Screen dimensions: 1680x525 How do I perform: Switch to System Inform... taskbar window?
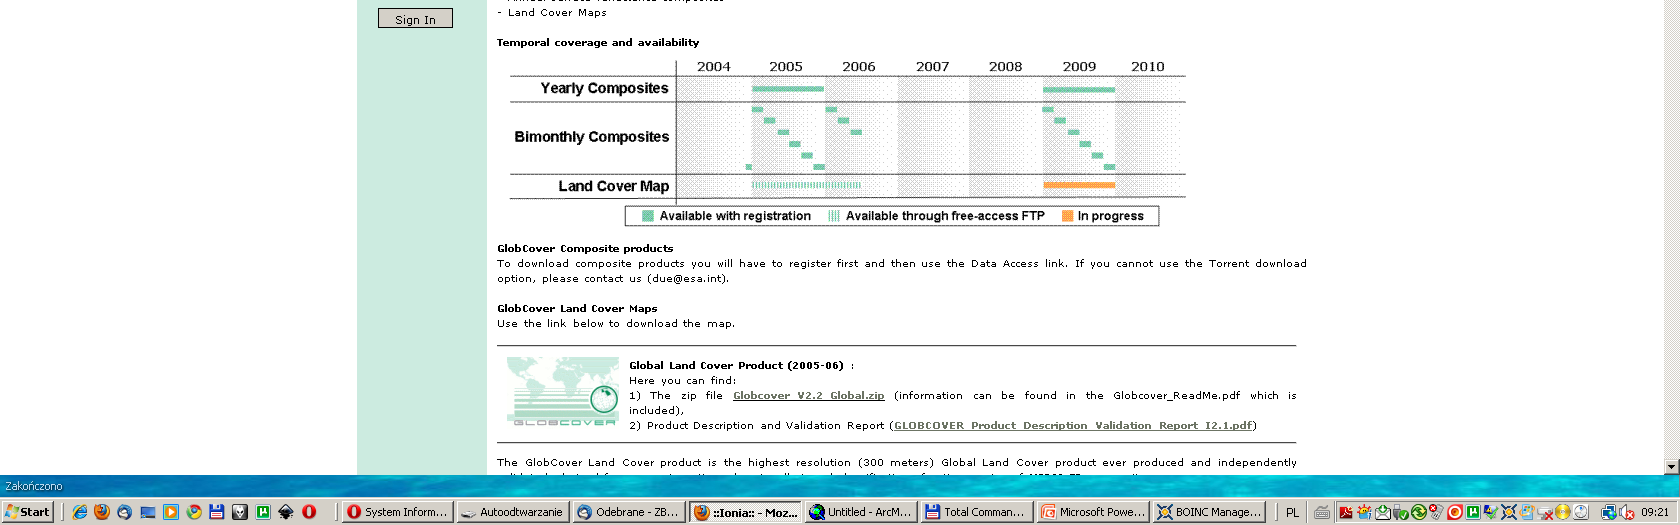pyautogui.click(x=398, y=512)
